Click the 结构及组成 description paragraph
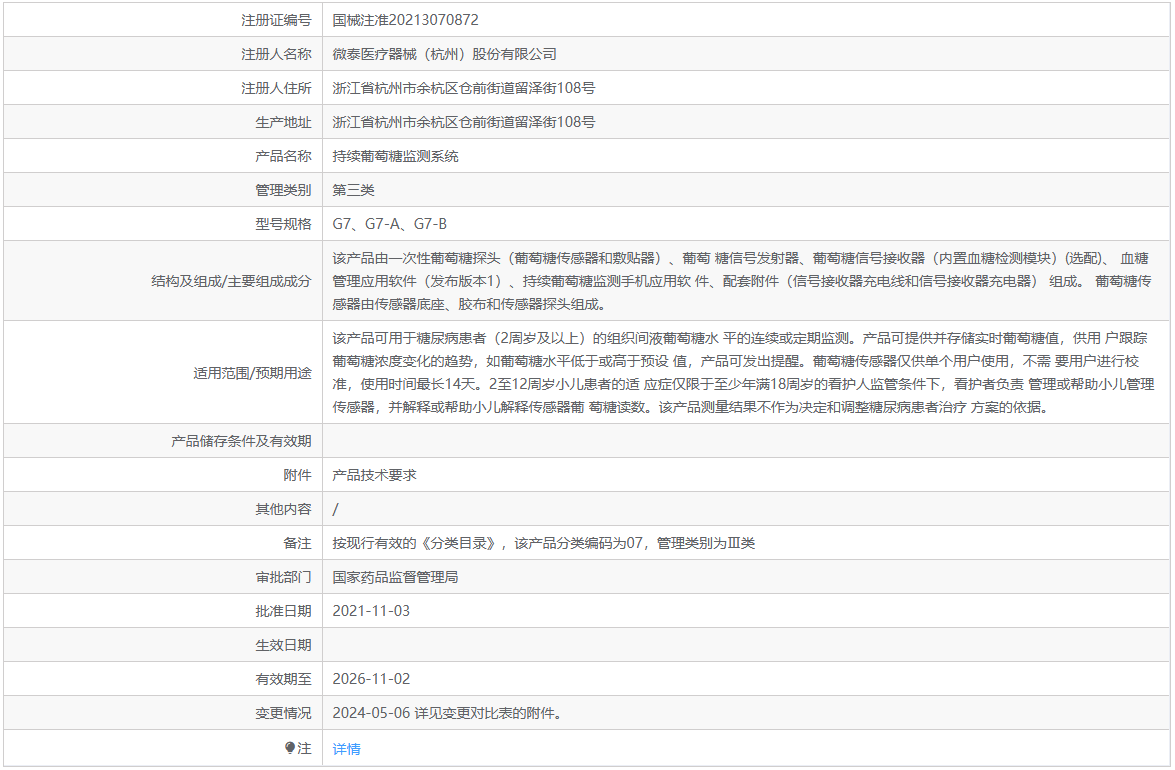This screenshot has height=770, width=1175. pyautogui.click(x=742, y=281)
